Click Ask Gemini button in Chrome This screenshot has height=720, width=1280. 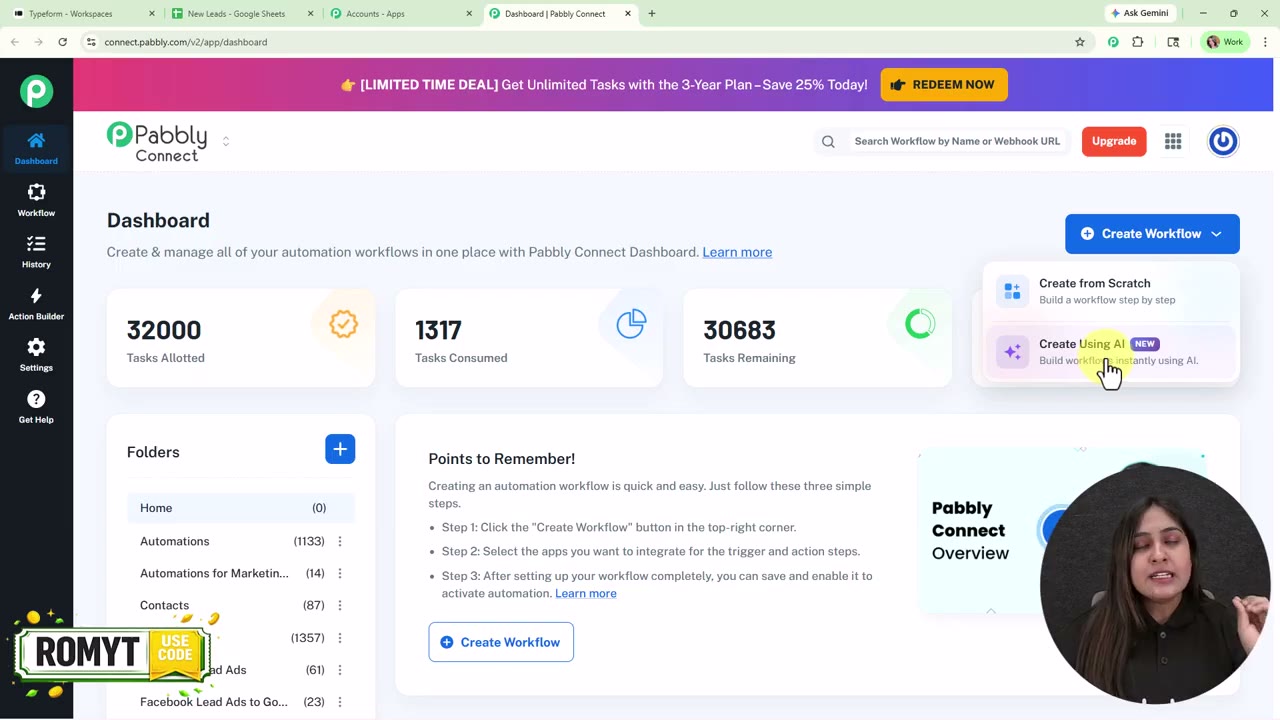(1139, 14)
